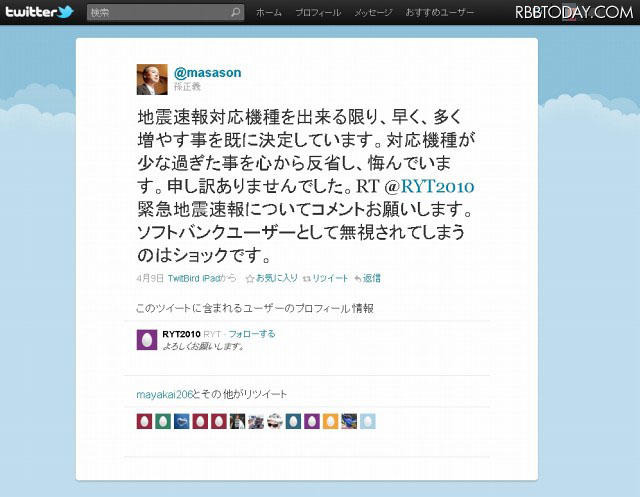The image size is (640, 497).
Task: Open the プロフィール menu item
Action: click(x=318, y=13)
